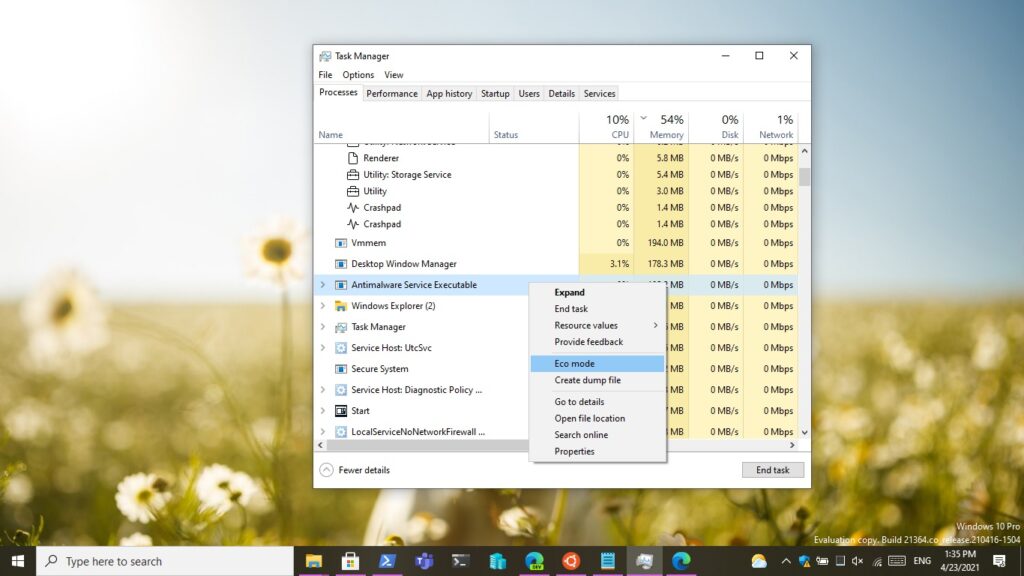Expand Service Host: Diagnostic Policy entry

coord(322,390)
